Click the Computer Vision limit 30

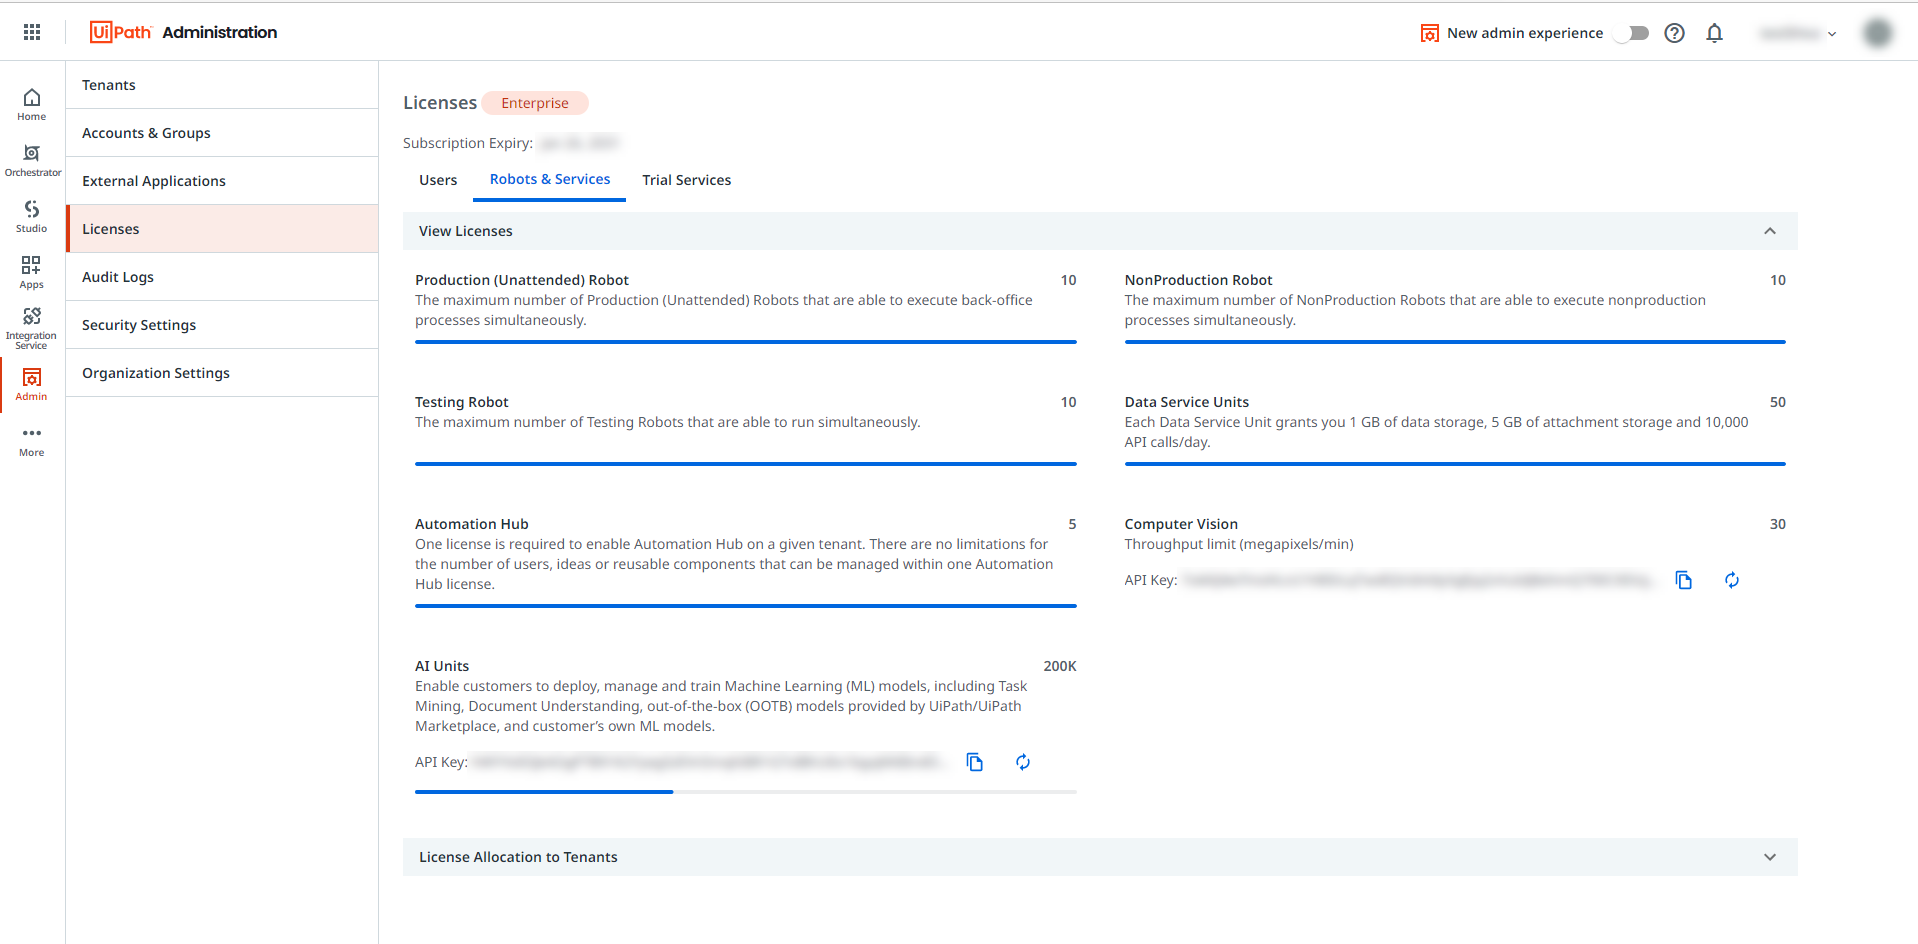1778,524
